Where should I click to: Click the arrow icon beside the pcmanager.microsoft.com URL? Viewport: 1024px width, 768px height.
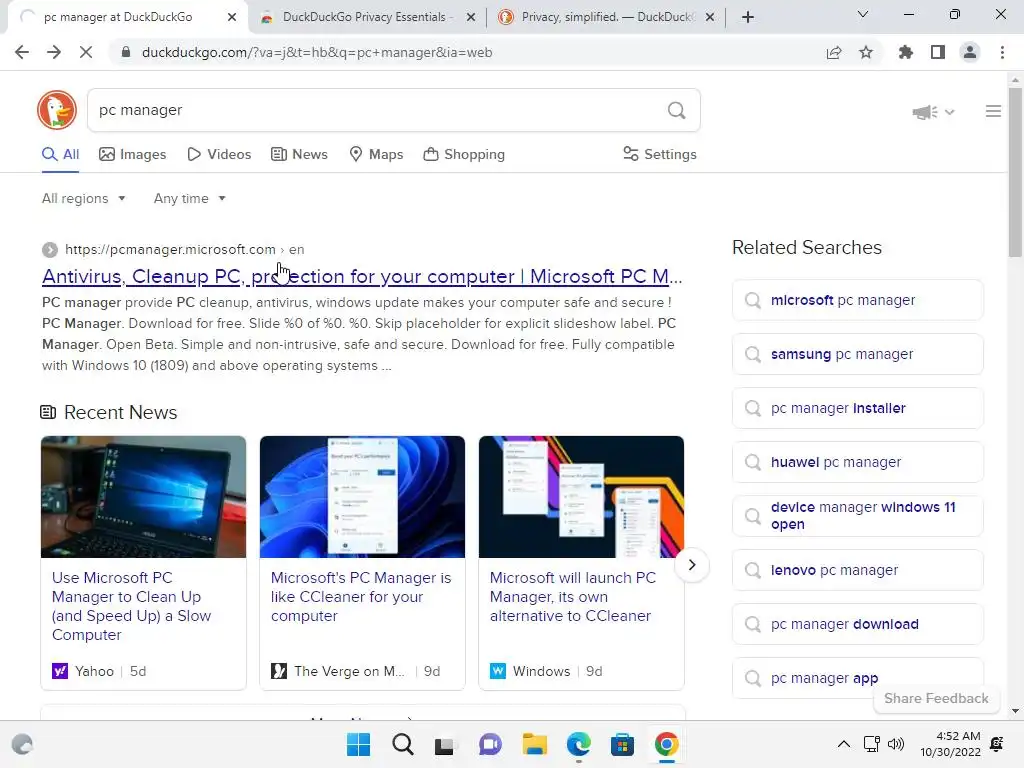[50, 249]
